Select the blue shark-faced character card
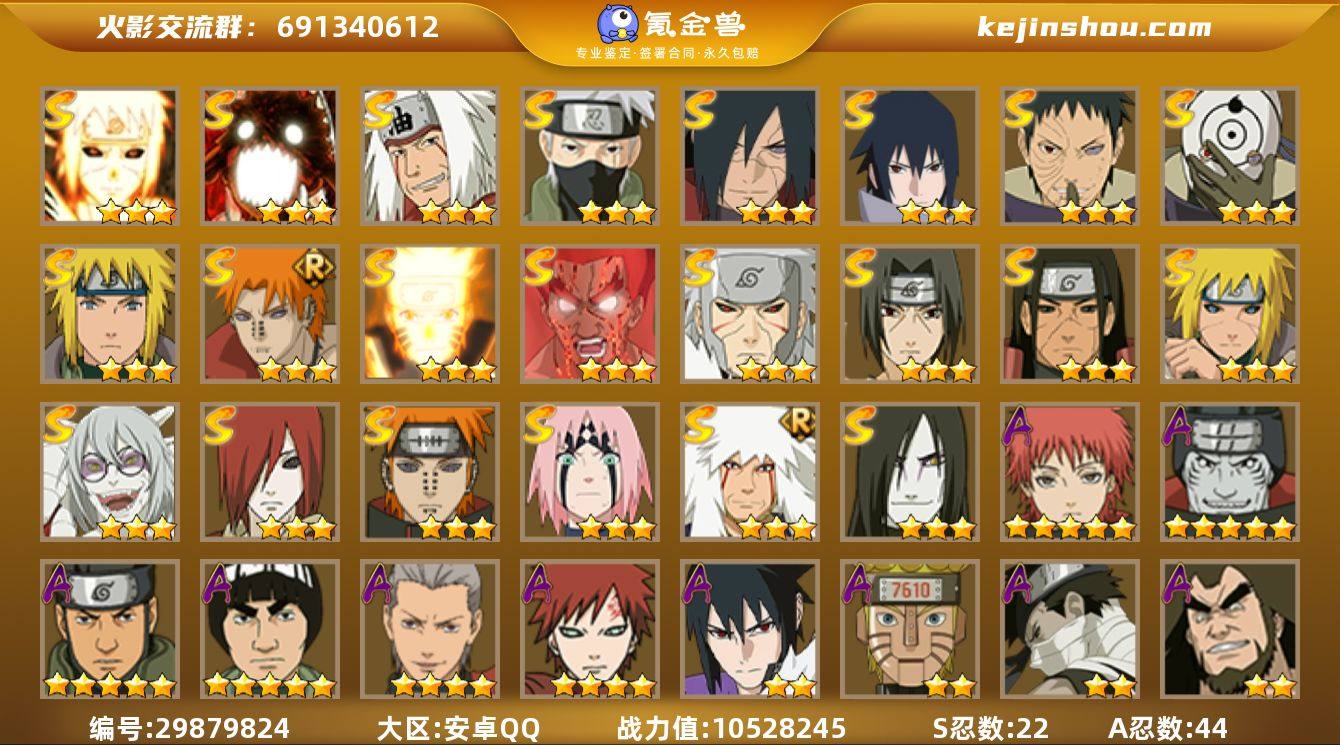Viewport: 1340px width, 745px height. tap(1229, 471)
